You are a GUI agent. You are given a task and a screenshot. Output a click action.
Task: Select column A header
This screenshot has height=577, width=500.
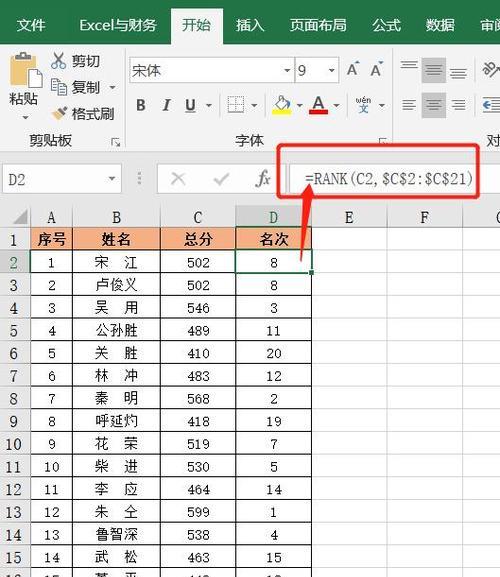[52, 217]
